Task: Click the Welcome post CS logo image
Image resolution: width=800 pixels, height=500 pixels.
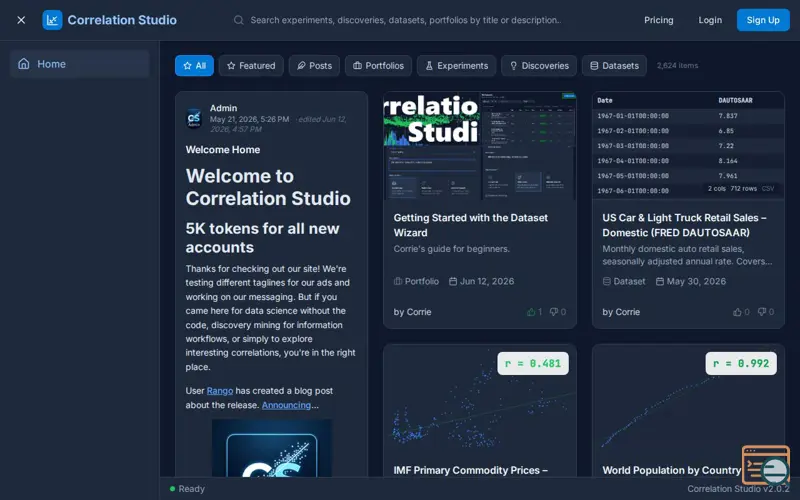Action: pyautogui.click(x=272, y=448)
